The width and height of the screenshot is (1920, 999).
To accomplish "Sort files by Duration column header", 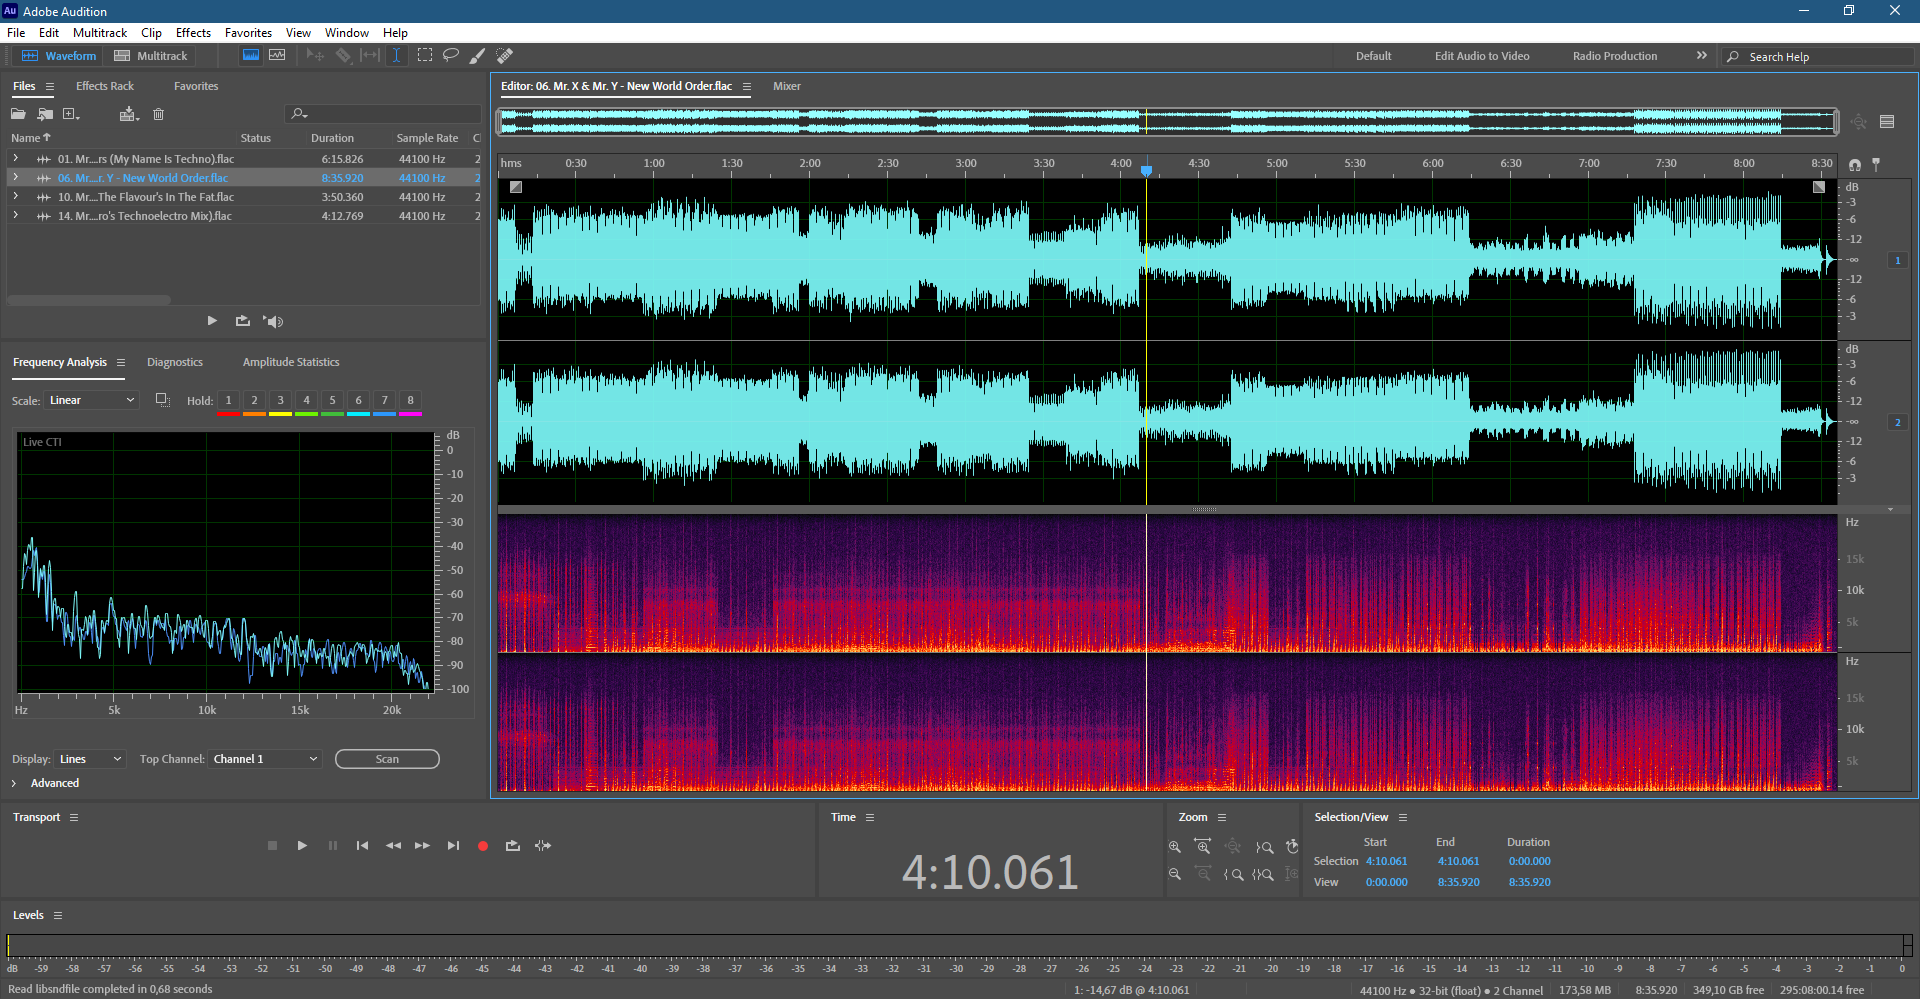I will pos(332,138).
